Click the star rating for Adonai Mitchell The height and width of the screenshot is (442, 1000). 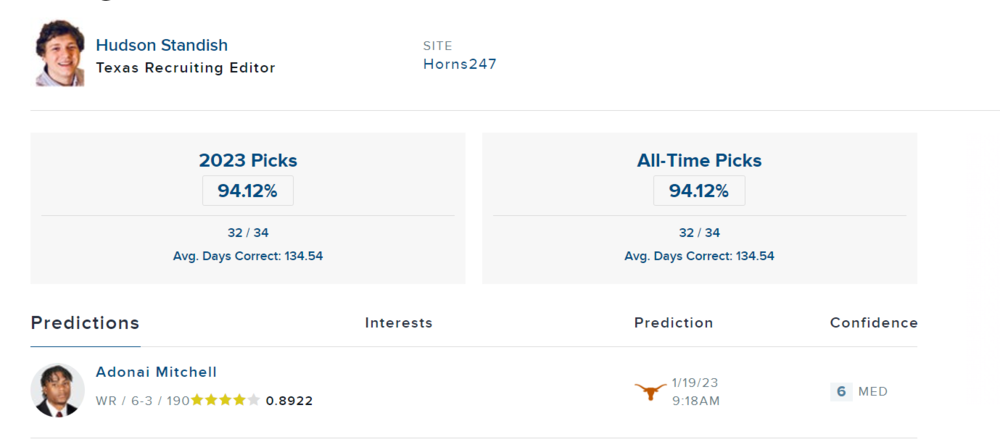coord(226,400)
